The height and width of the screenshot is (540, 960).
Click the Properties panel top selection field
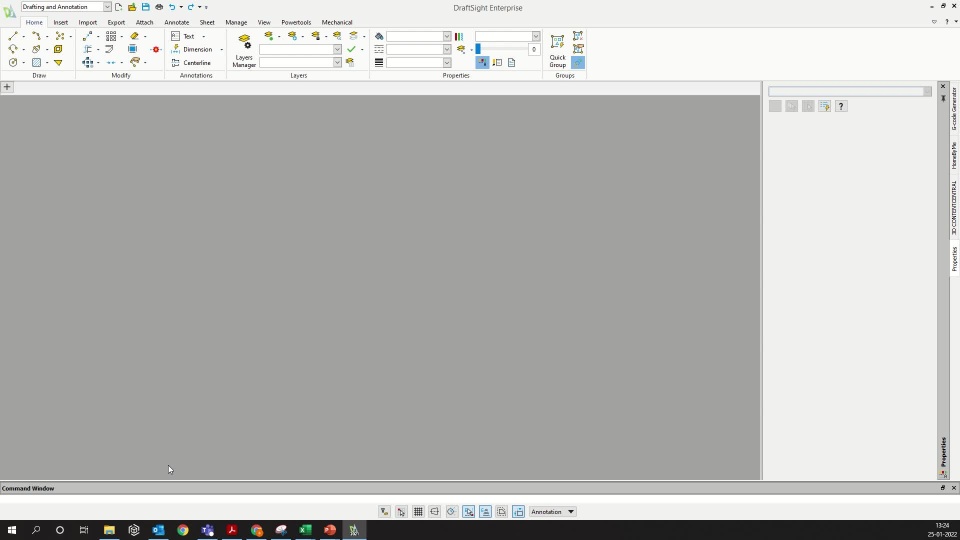[850, 91]
